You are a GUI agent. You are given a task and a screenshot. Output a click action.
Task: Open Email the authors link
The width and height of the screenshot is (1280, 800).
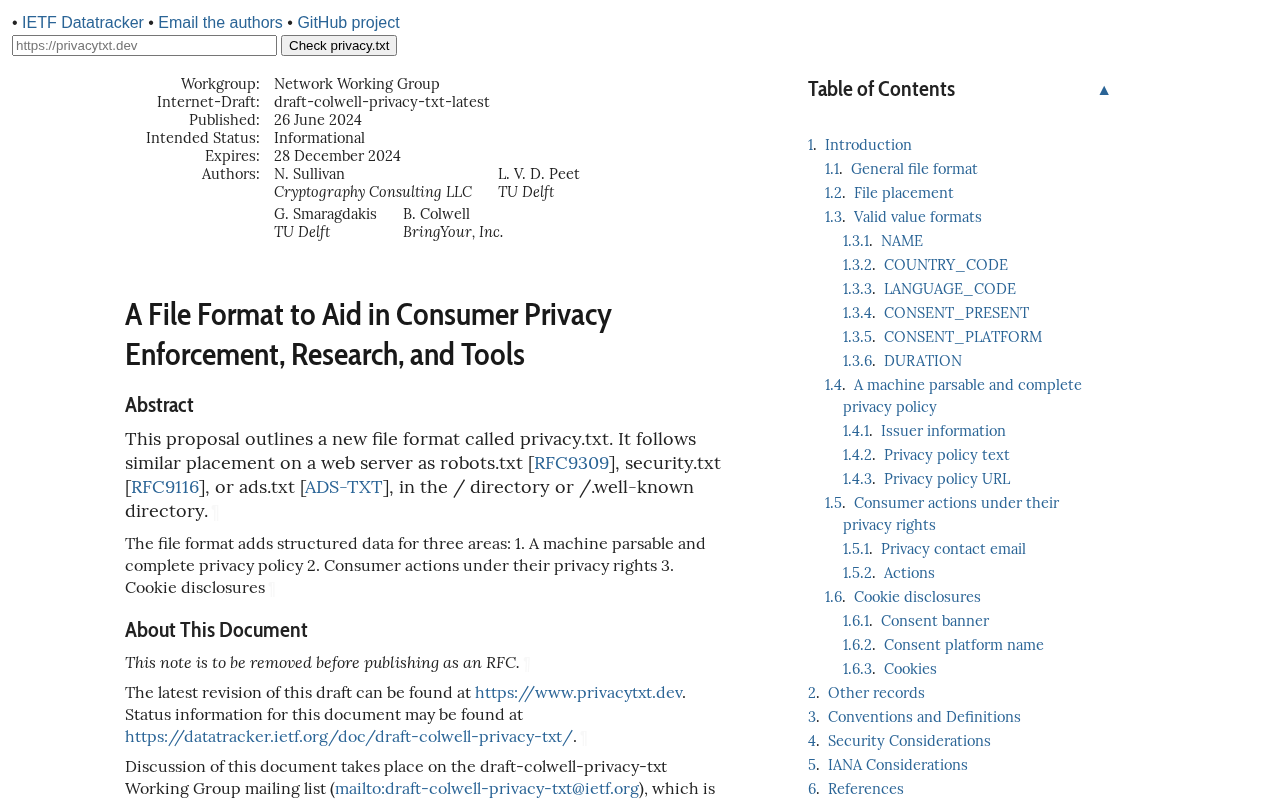point(220,22)
